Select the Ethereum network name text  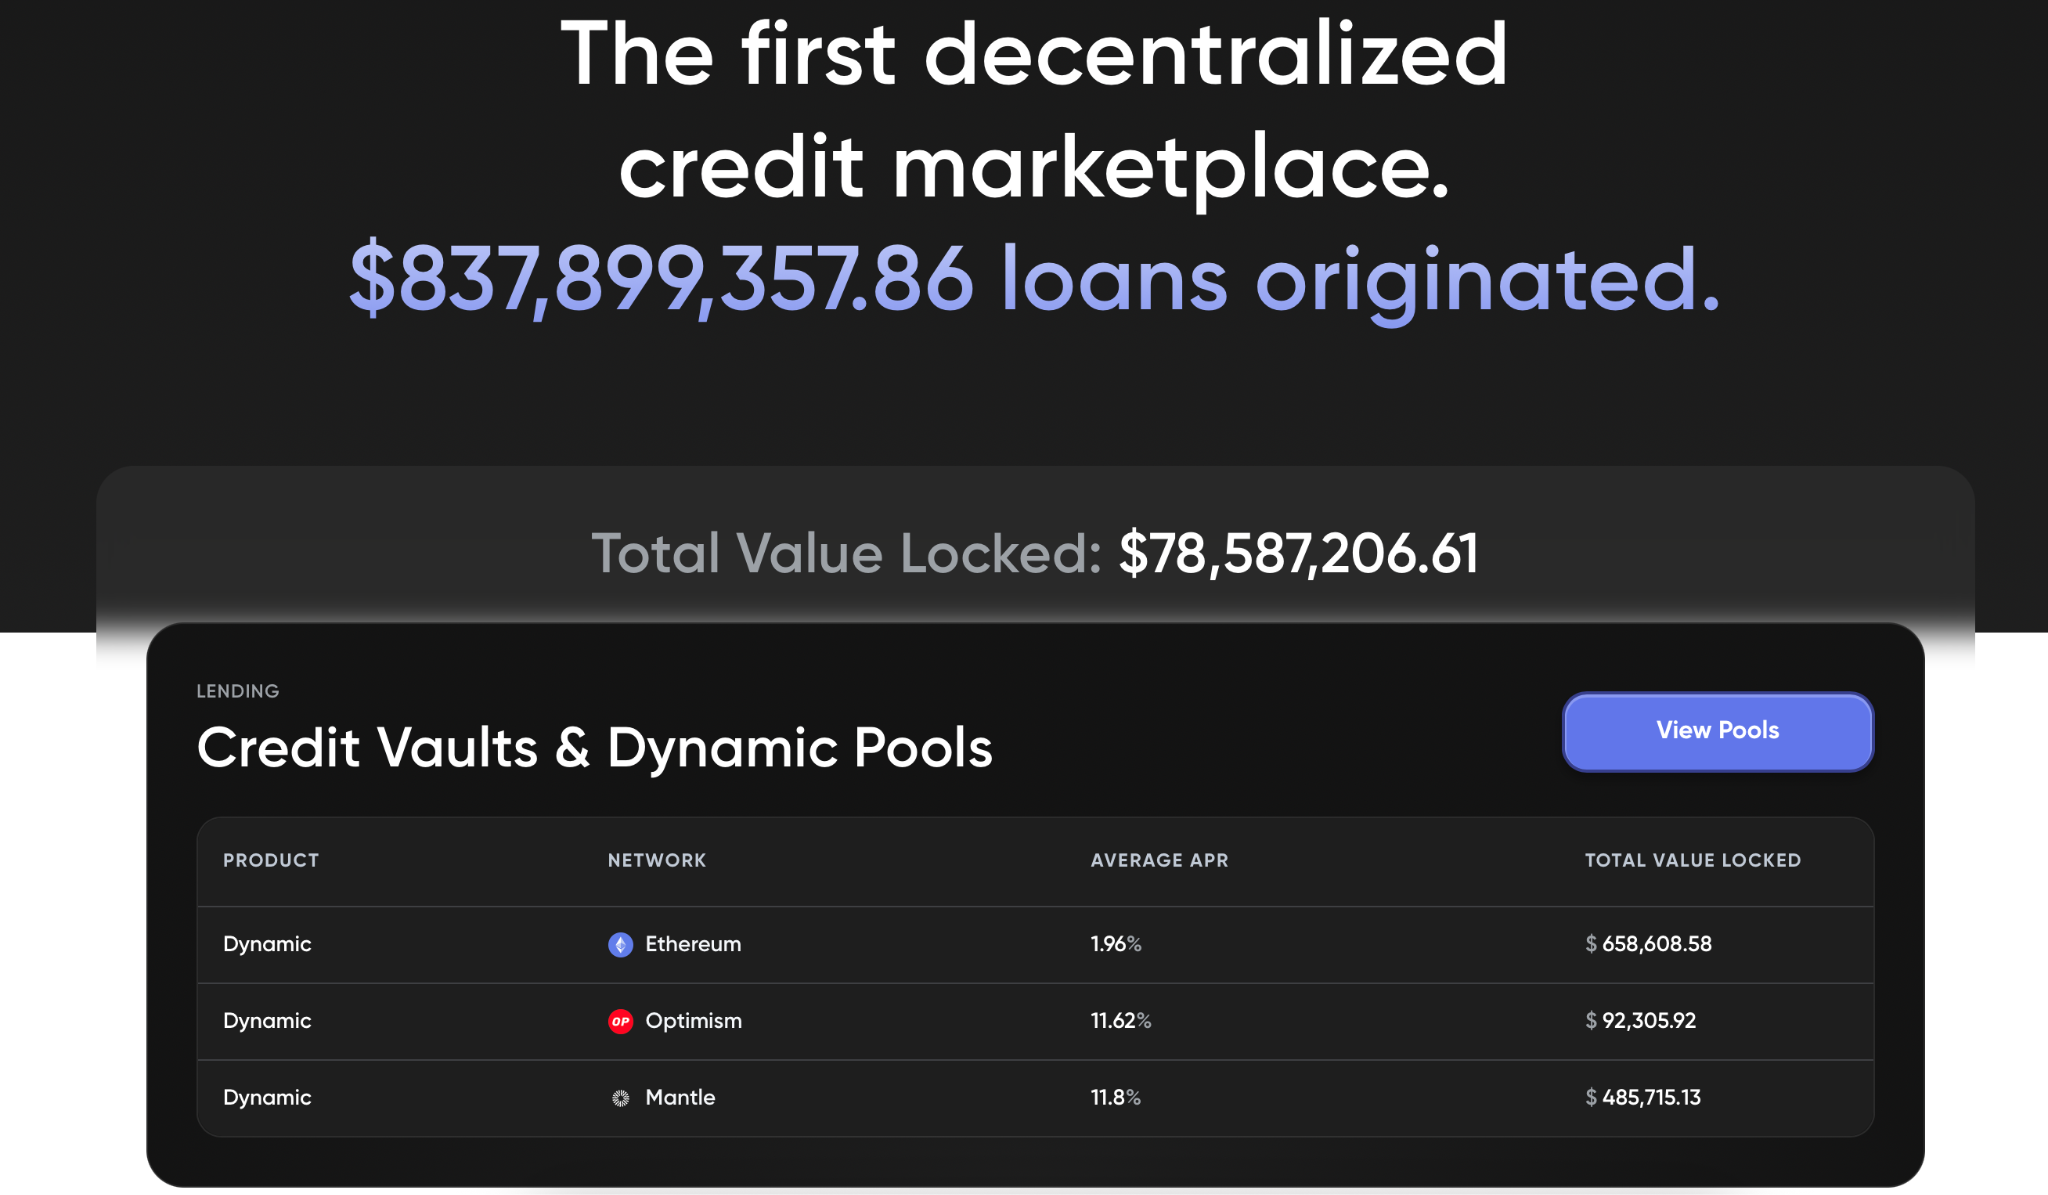[x=693, y=944]
